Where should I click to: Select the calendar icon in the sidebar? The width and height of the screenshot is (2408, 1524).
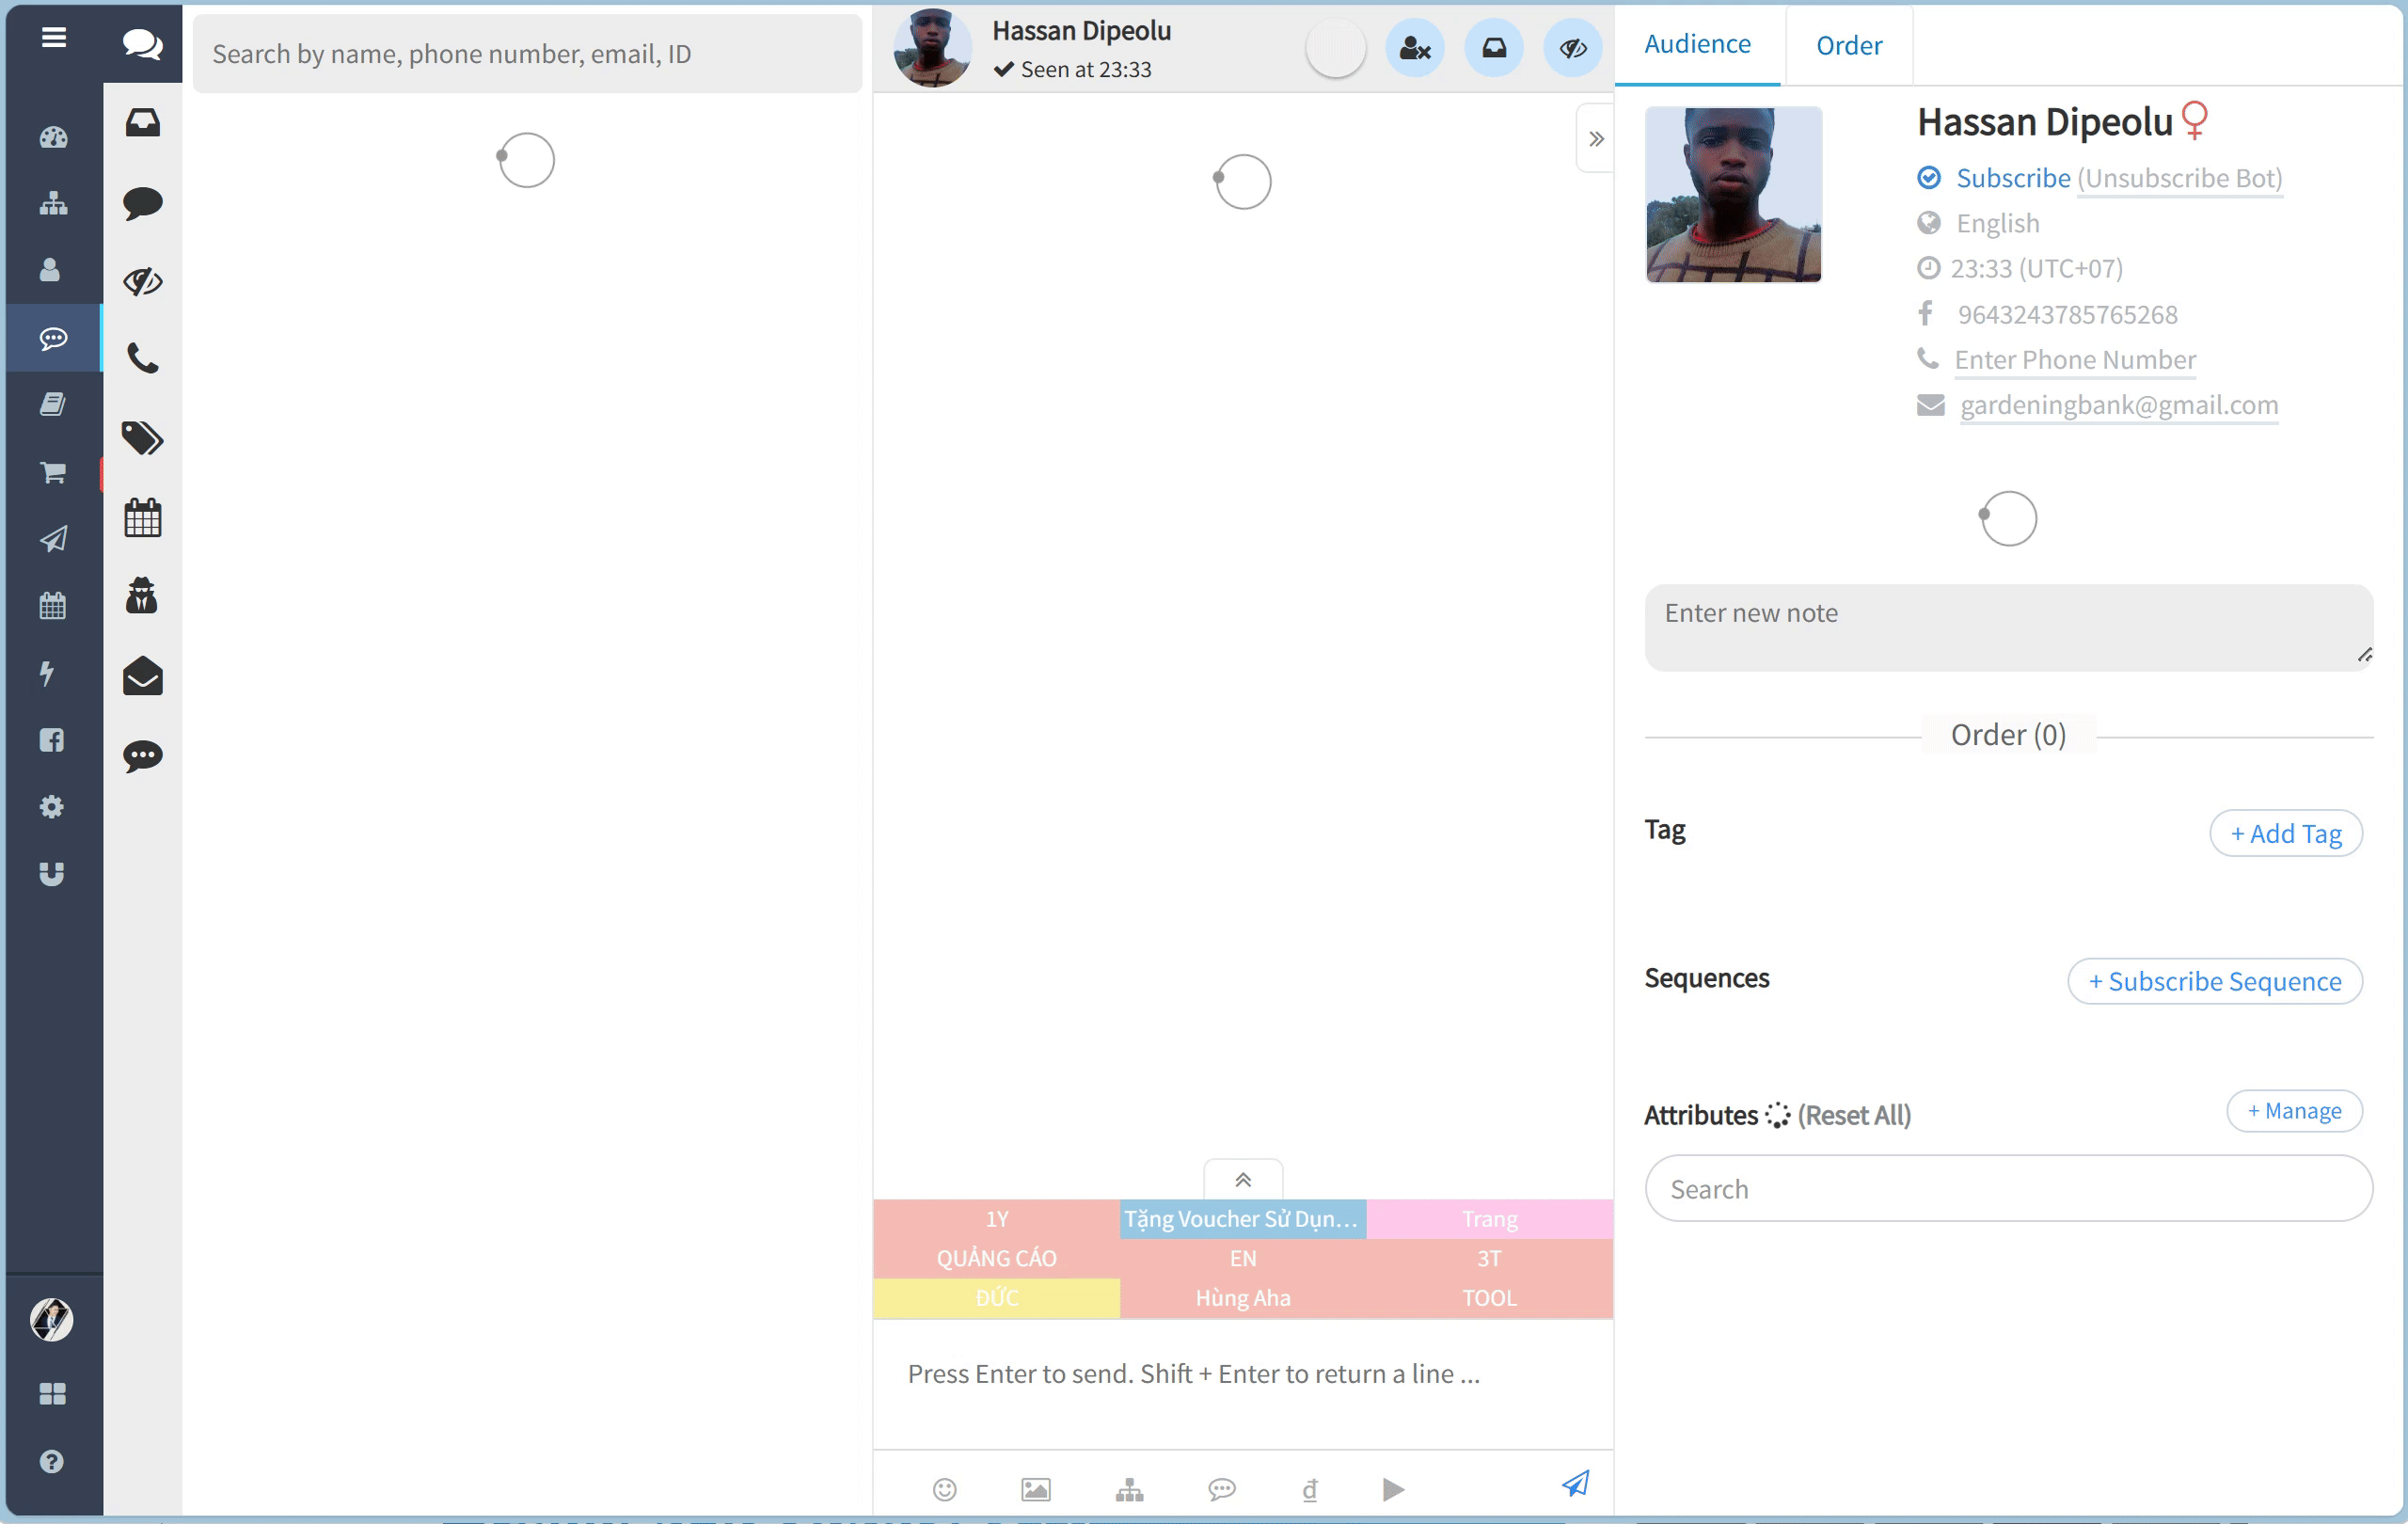coord(142,517)
